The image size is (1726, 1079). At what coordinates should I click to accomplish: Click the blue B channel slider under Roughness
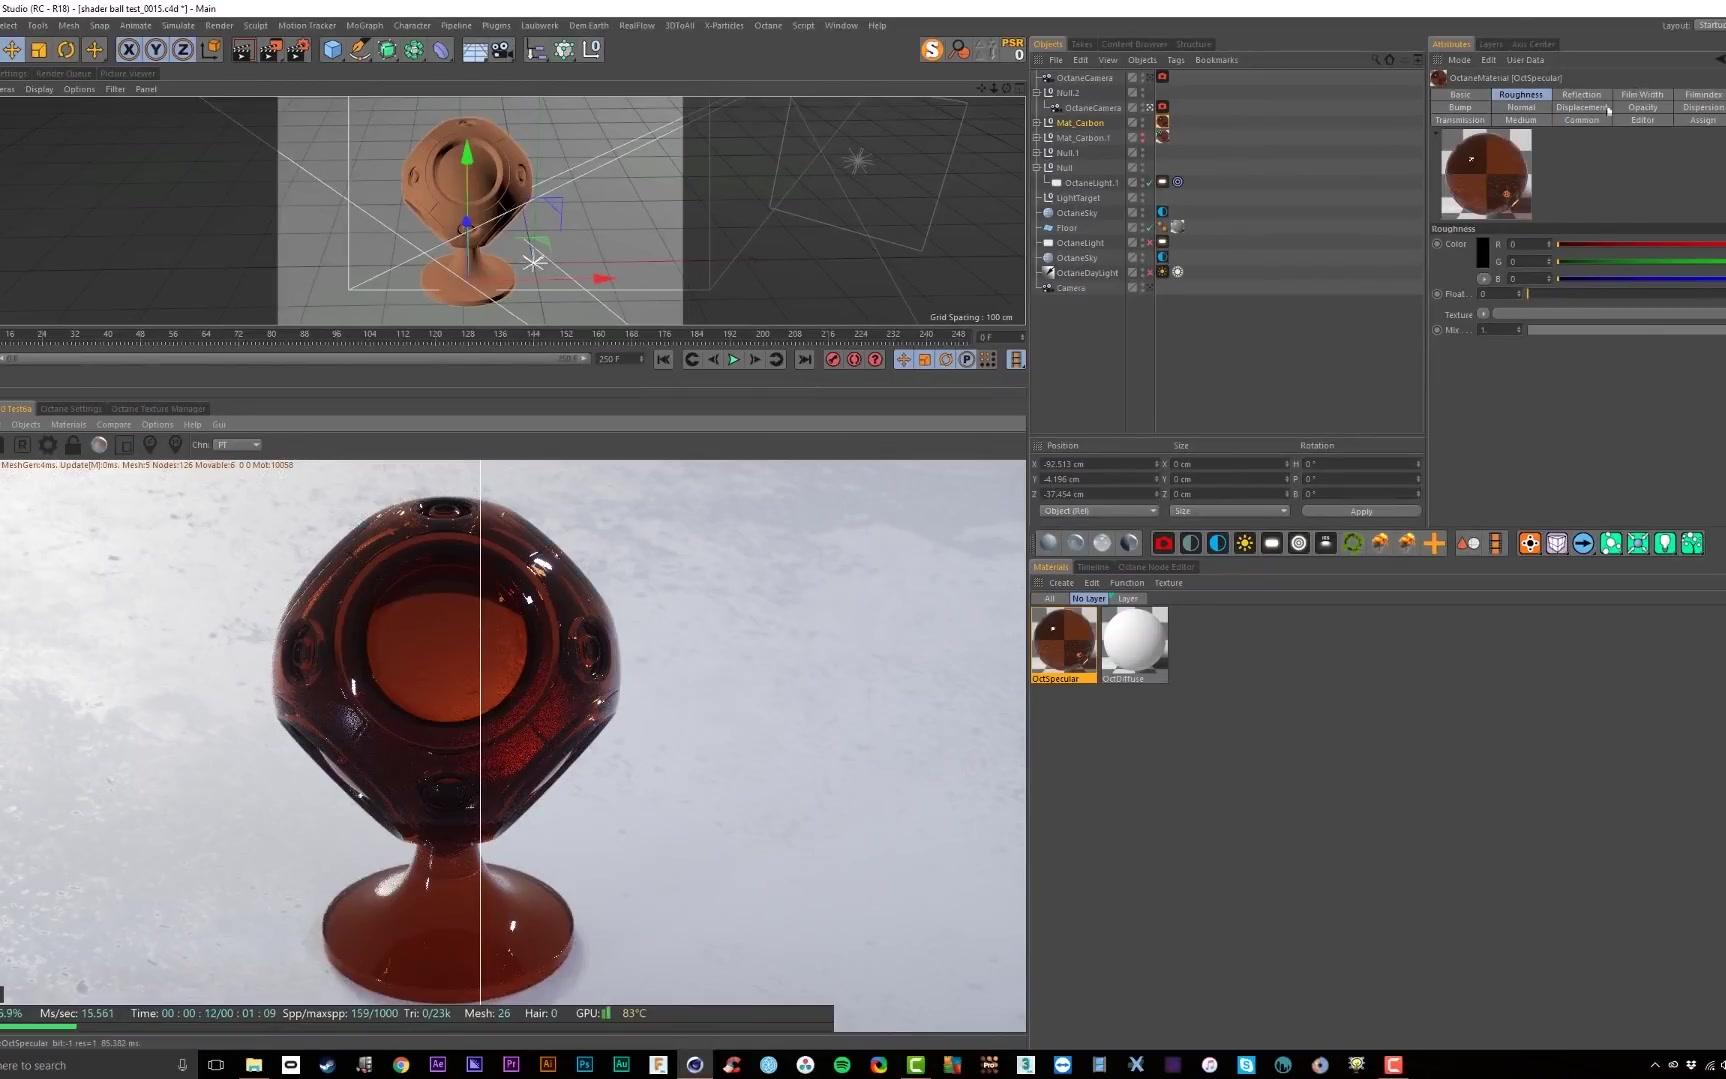coord(1640,279)
